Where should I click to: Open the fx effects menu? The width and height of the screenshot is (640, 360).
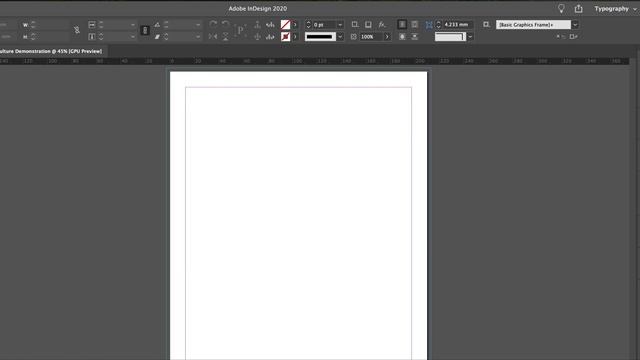click(382, 24)
